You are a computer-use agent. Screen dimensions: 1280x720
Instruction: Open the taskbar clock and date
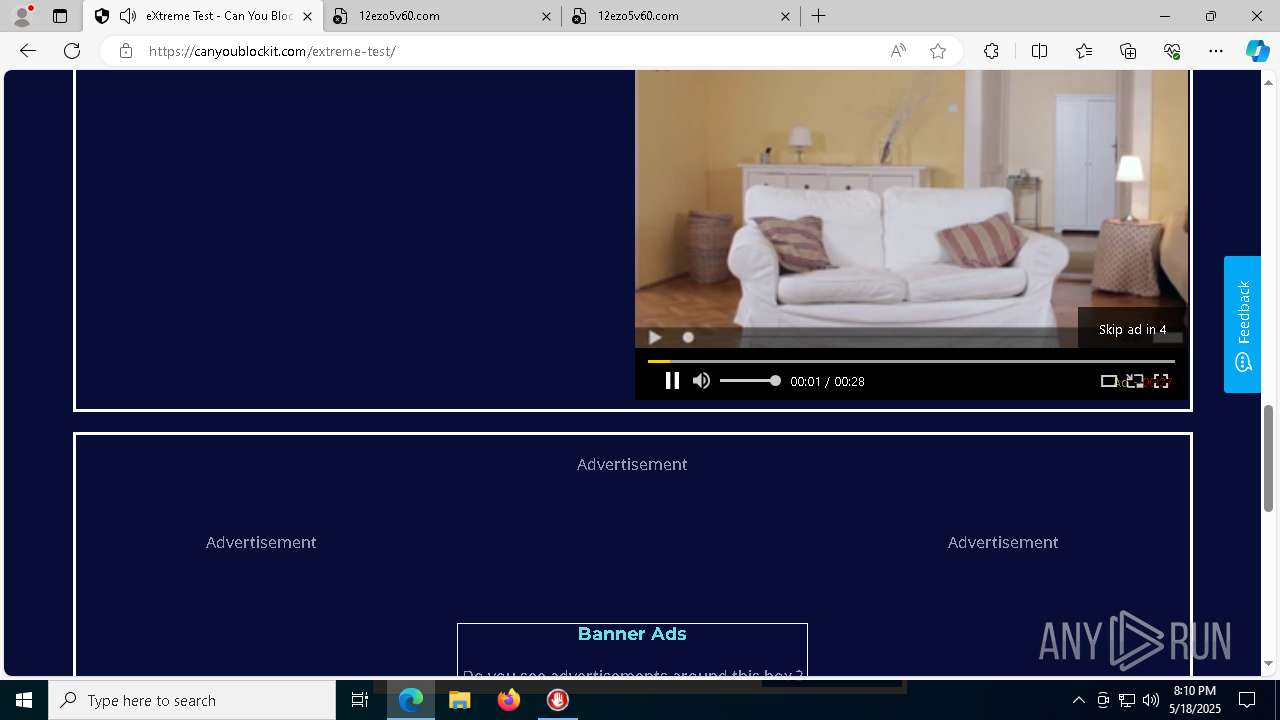pyautogui.click(x=1196, y=700)
